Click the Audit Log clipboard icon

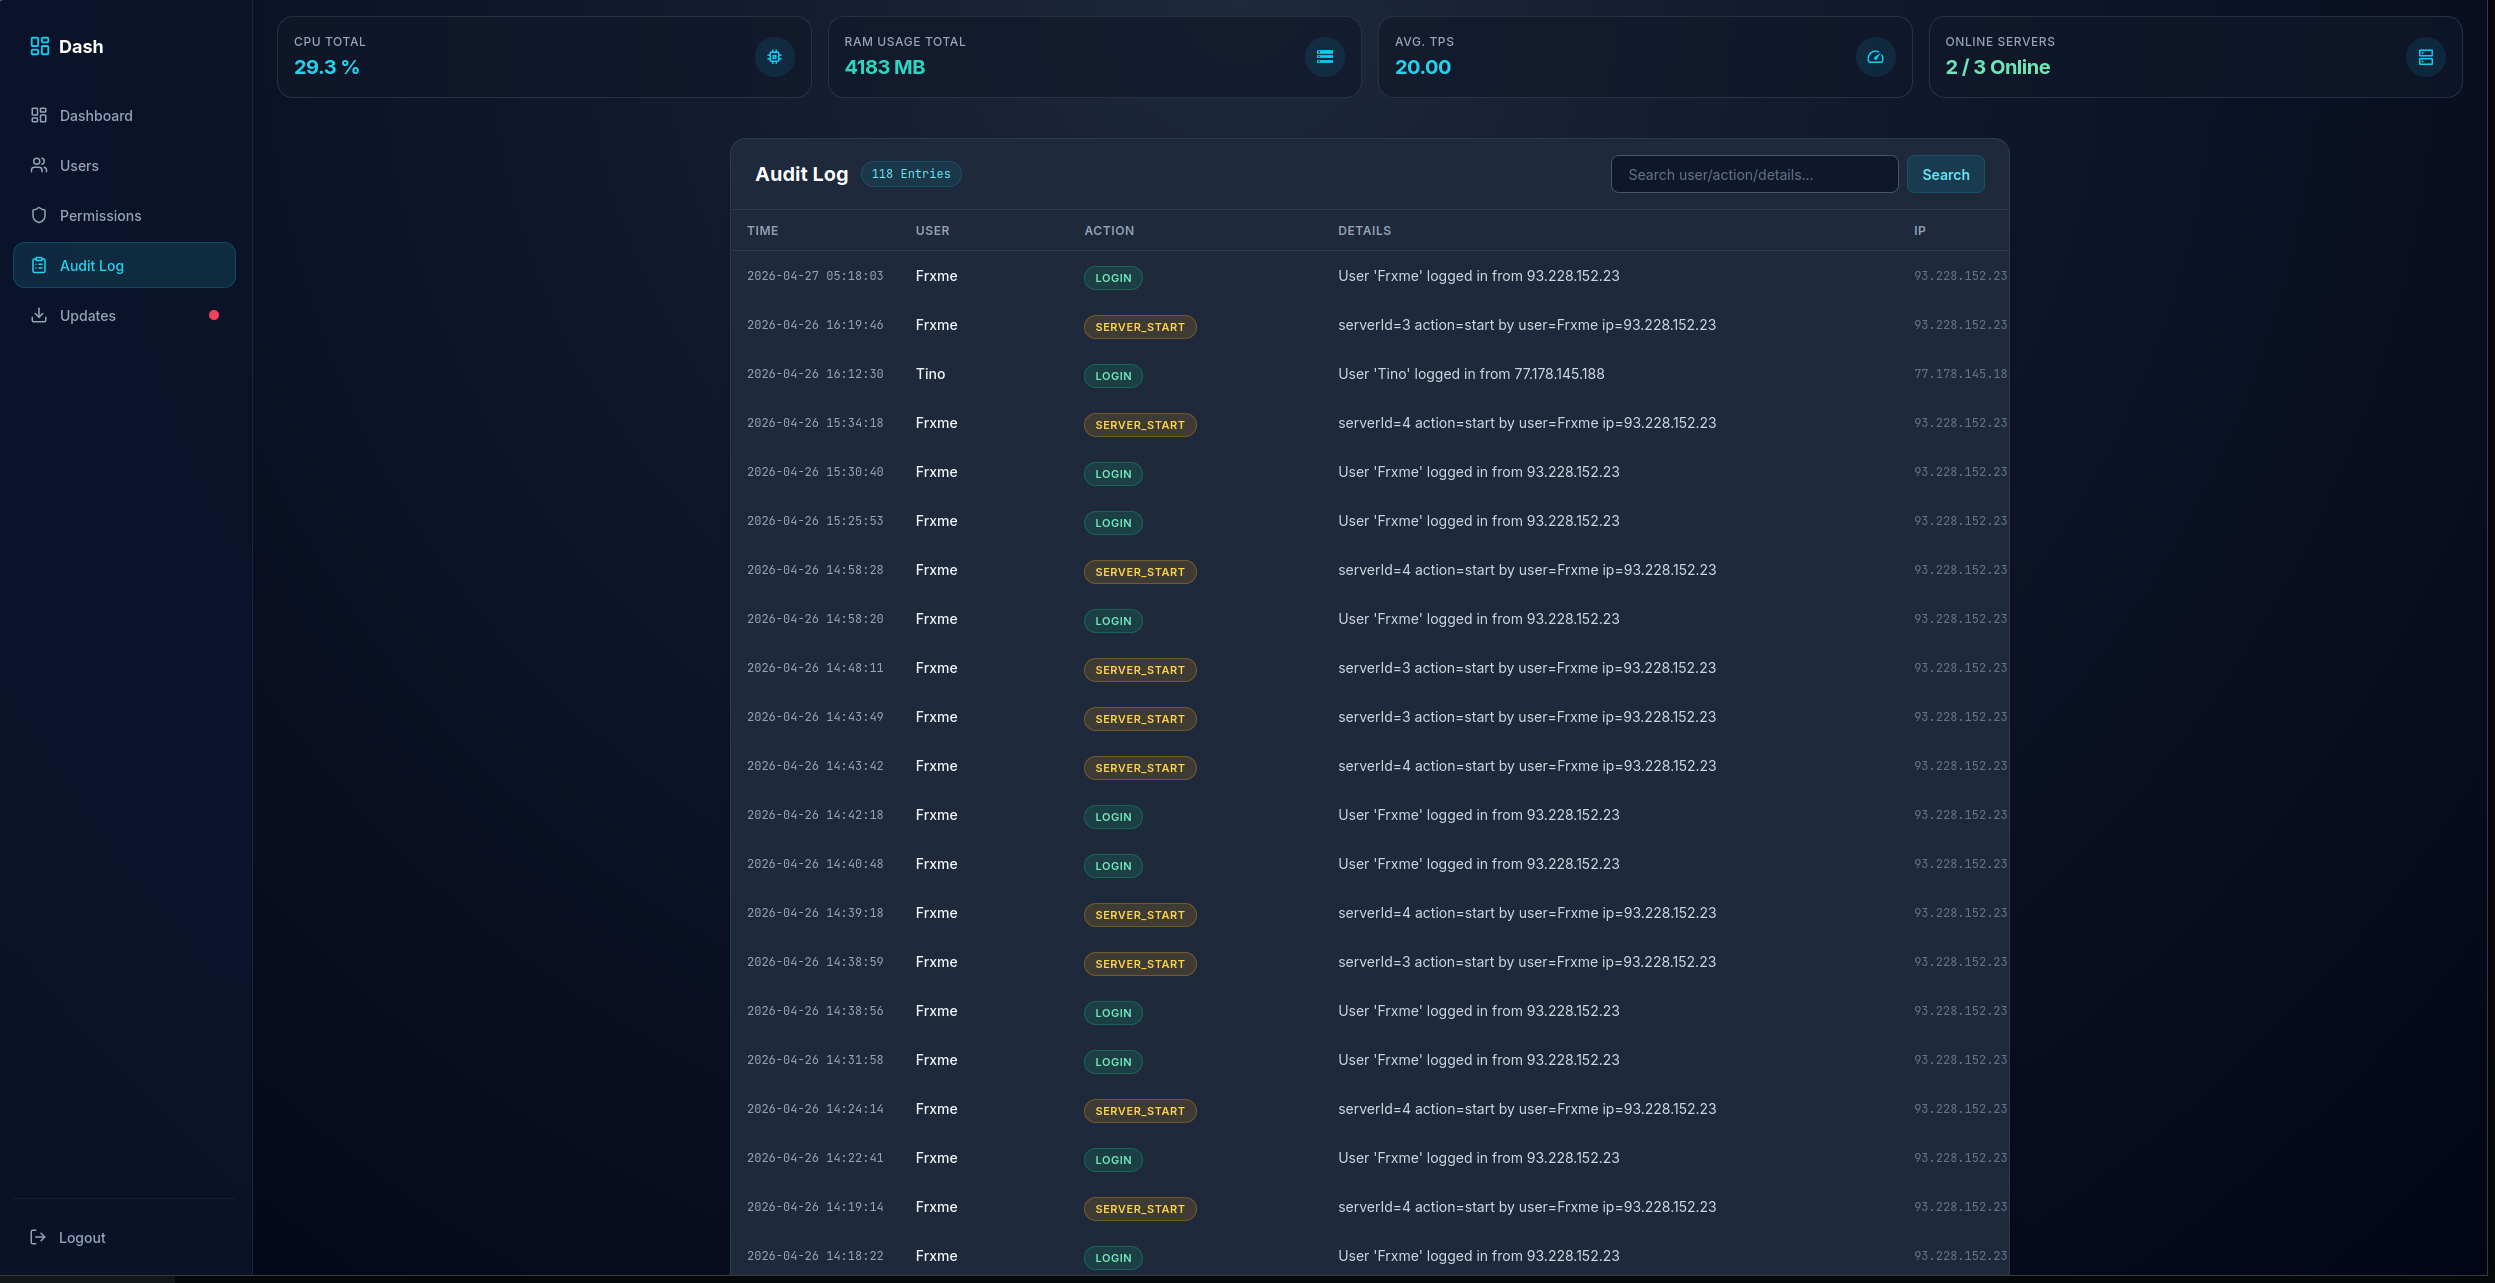click(39, 266)
